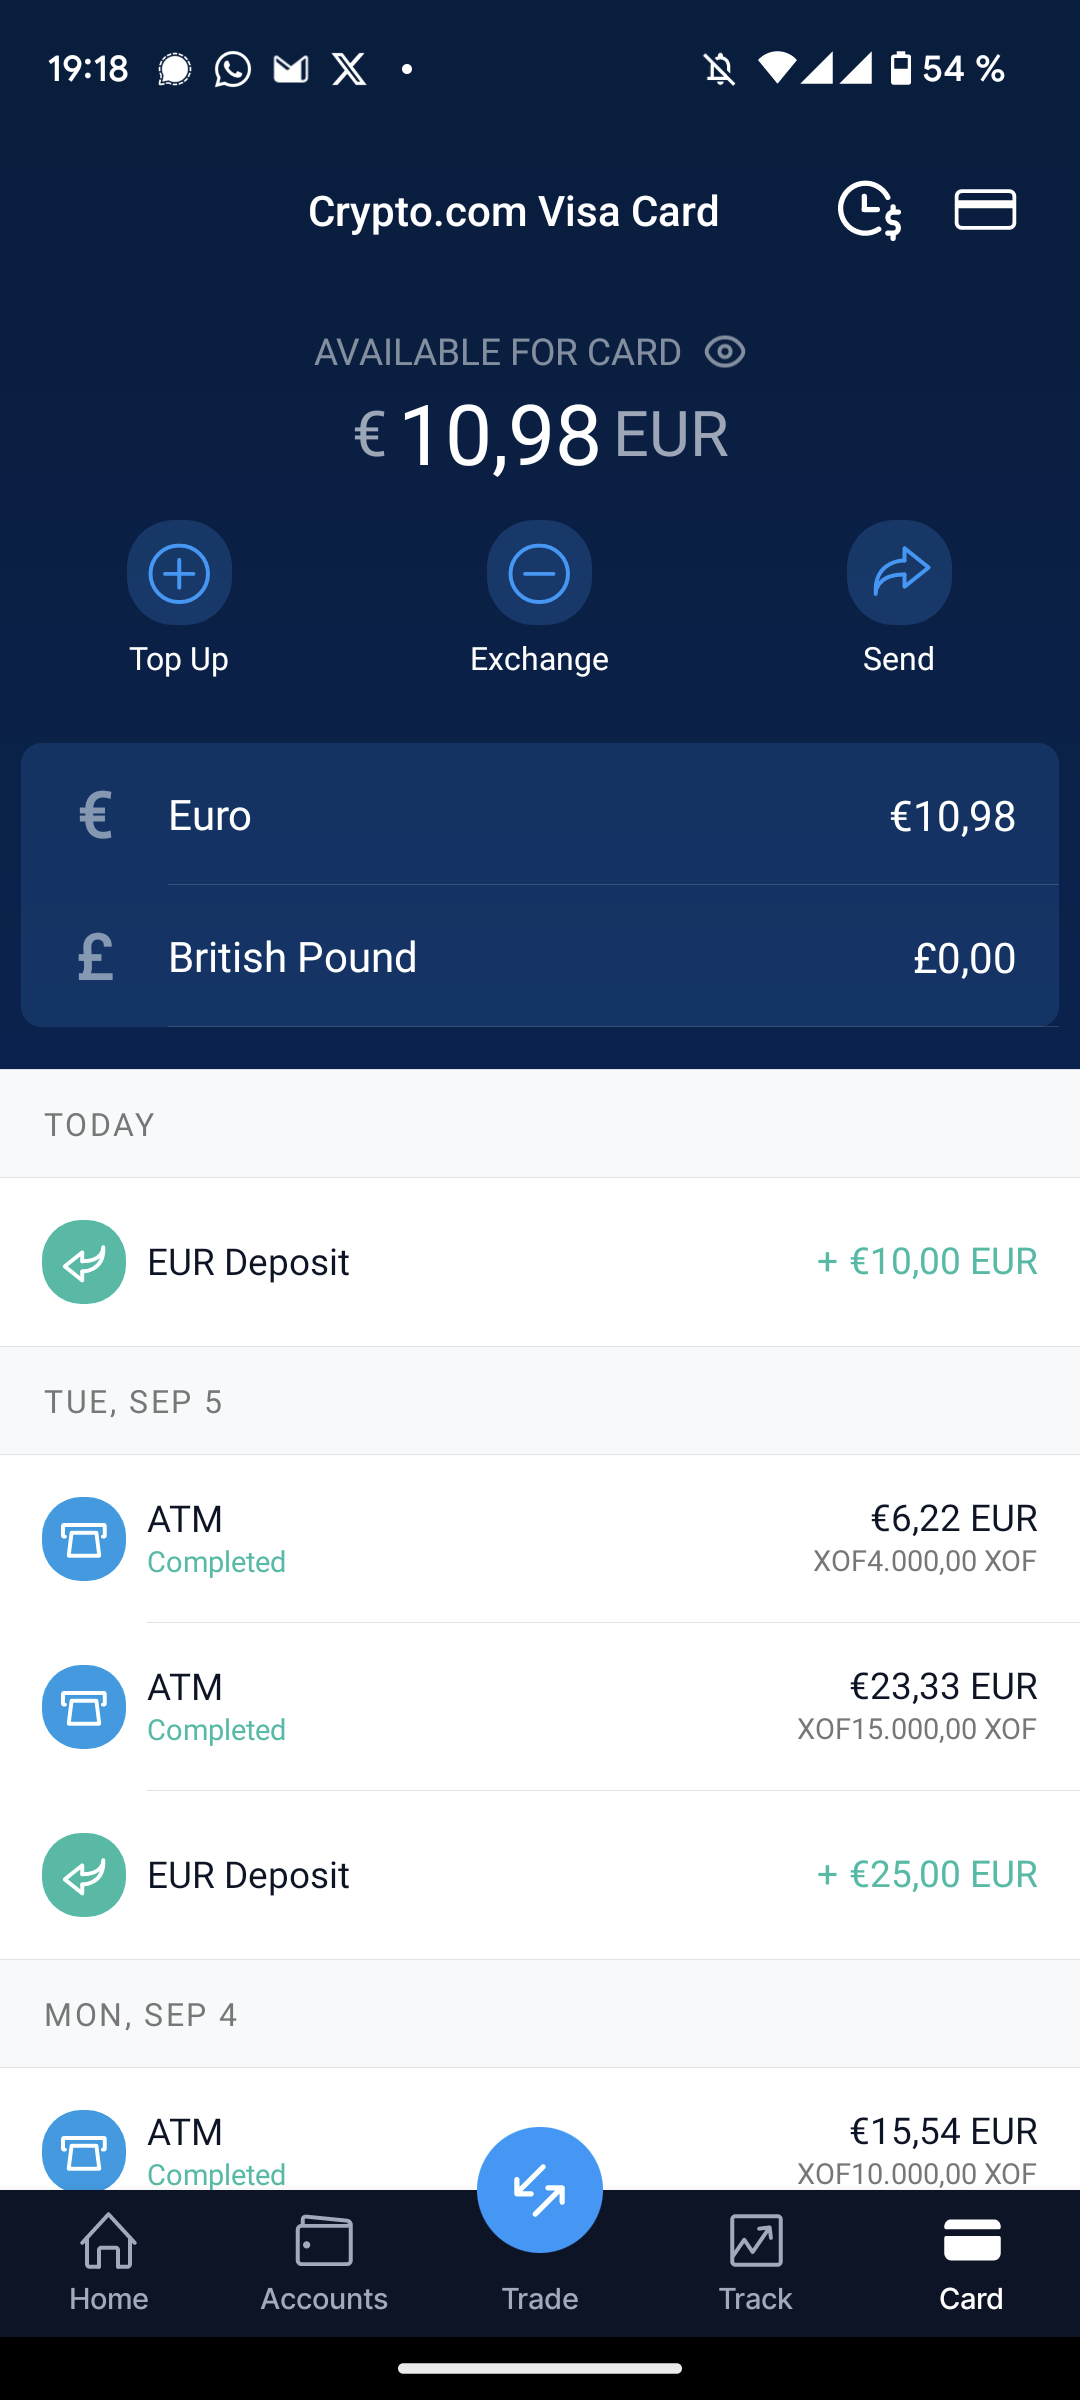Open the €25,00 EUR Deposit transaction
Viewport: 1080px width, 2400px height.
tap(540, 1874)
